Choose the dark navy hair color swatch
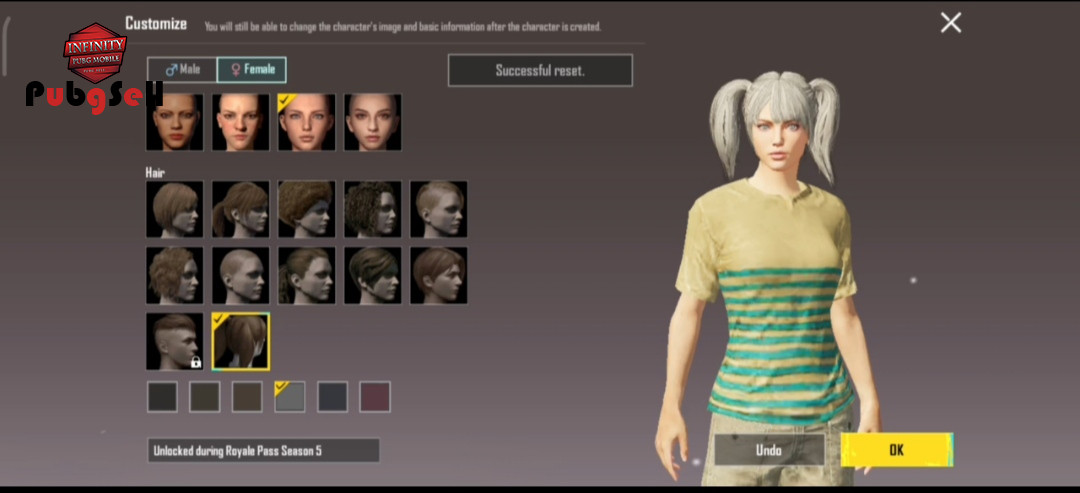Screen dimensions: 1080x493 coord(333,397)
